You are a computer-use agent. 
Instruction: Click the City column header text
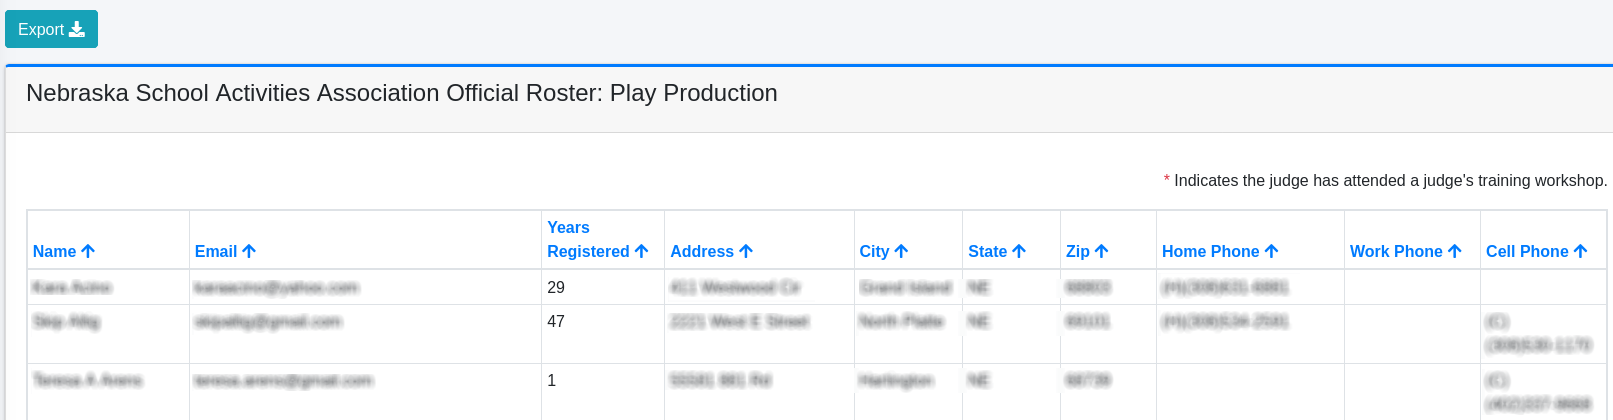pyautogui.click(x=874, y=252)
